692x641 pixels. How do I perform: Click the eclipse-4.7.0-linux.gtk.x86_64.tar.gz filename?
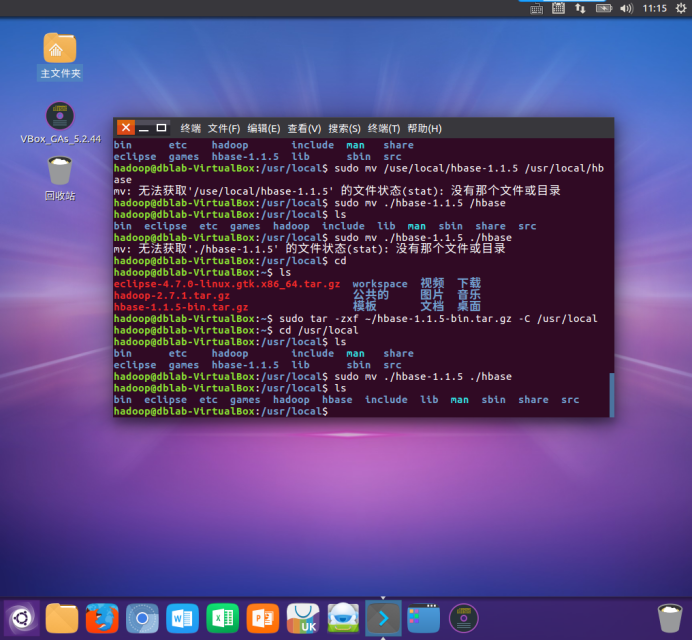(x=227, y=284)
